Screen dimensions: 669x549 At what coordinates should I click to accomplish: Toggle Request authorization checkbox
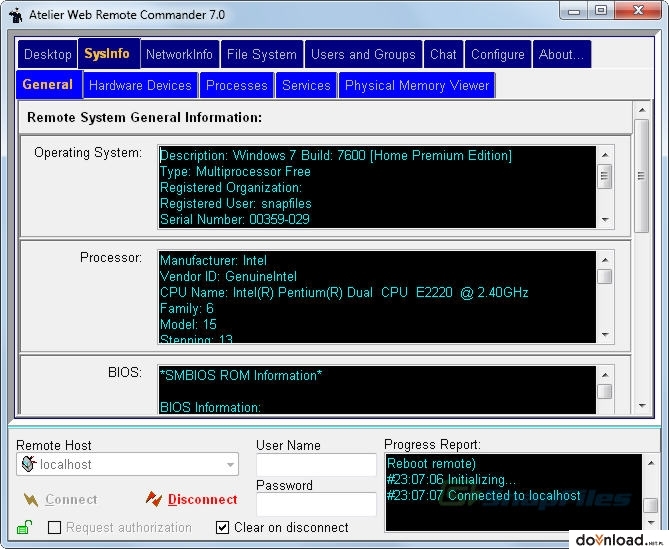pos(54,528)
